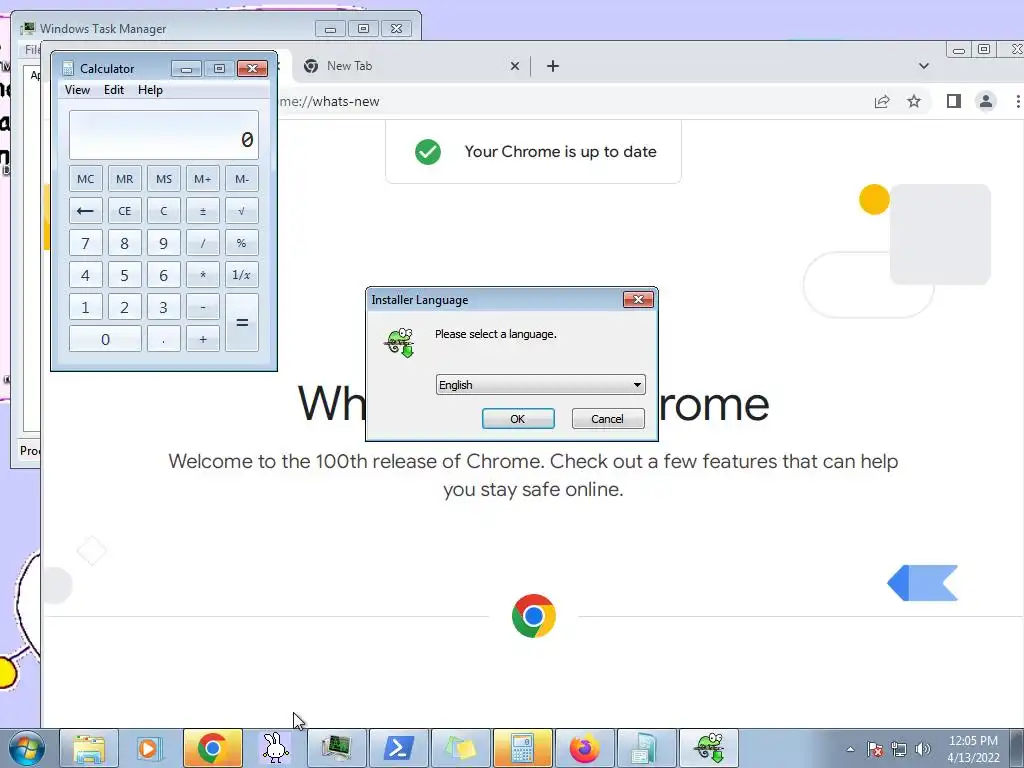Cancel the Installer Language dialog
Viewport: 1024px width, 768px height.
coord(607,419)
